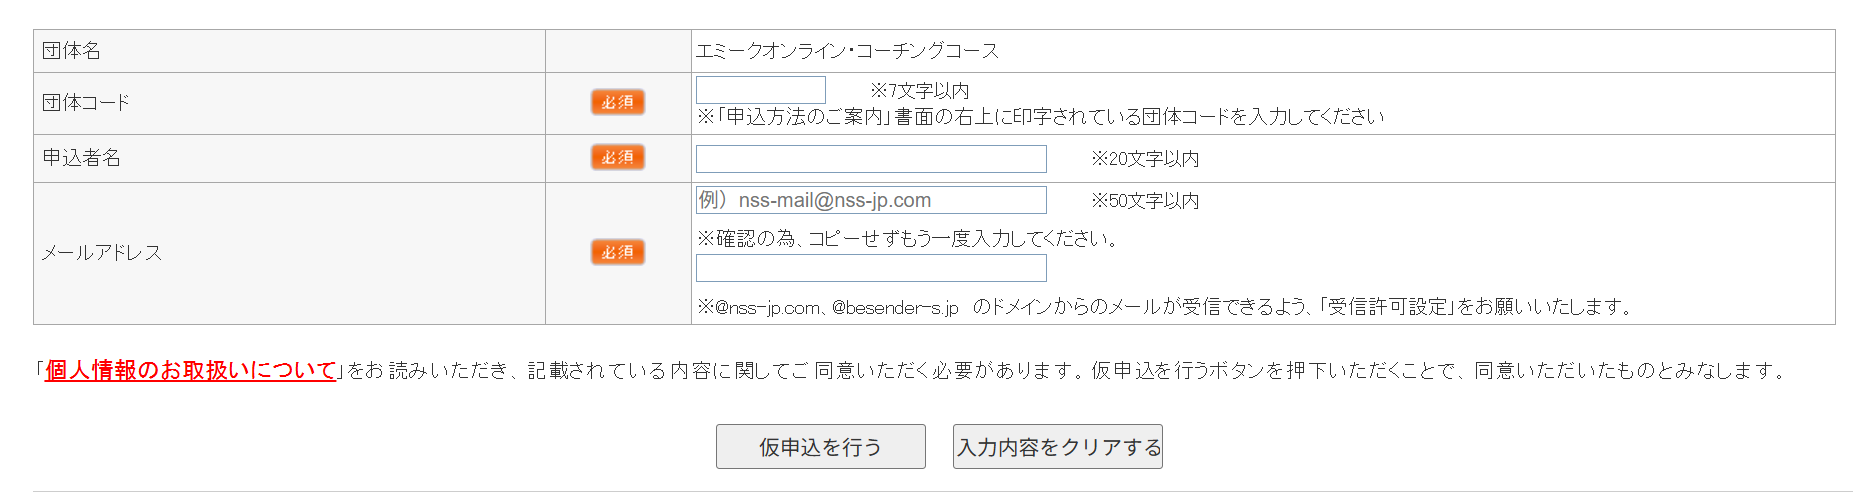
Task: Click the 必須 badge for メールアドレス
Action: coord(617,252)
